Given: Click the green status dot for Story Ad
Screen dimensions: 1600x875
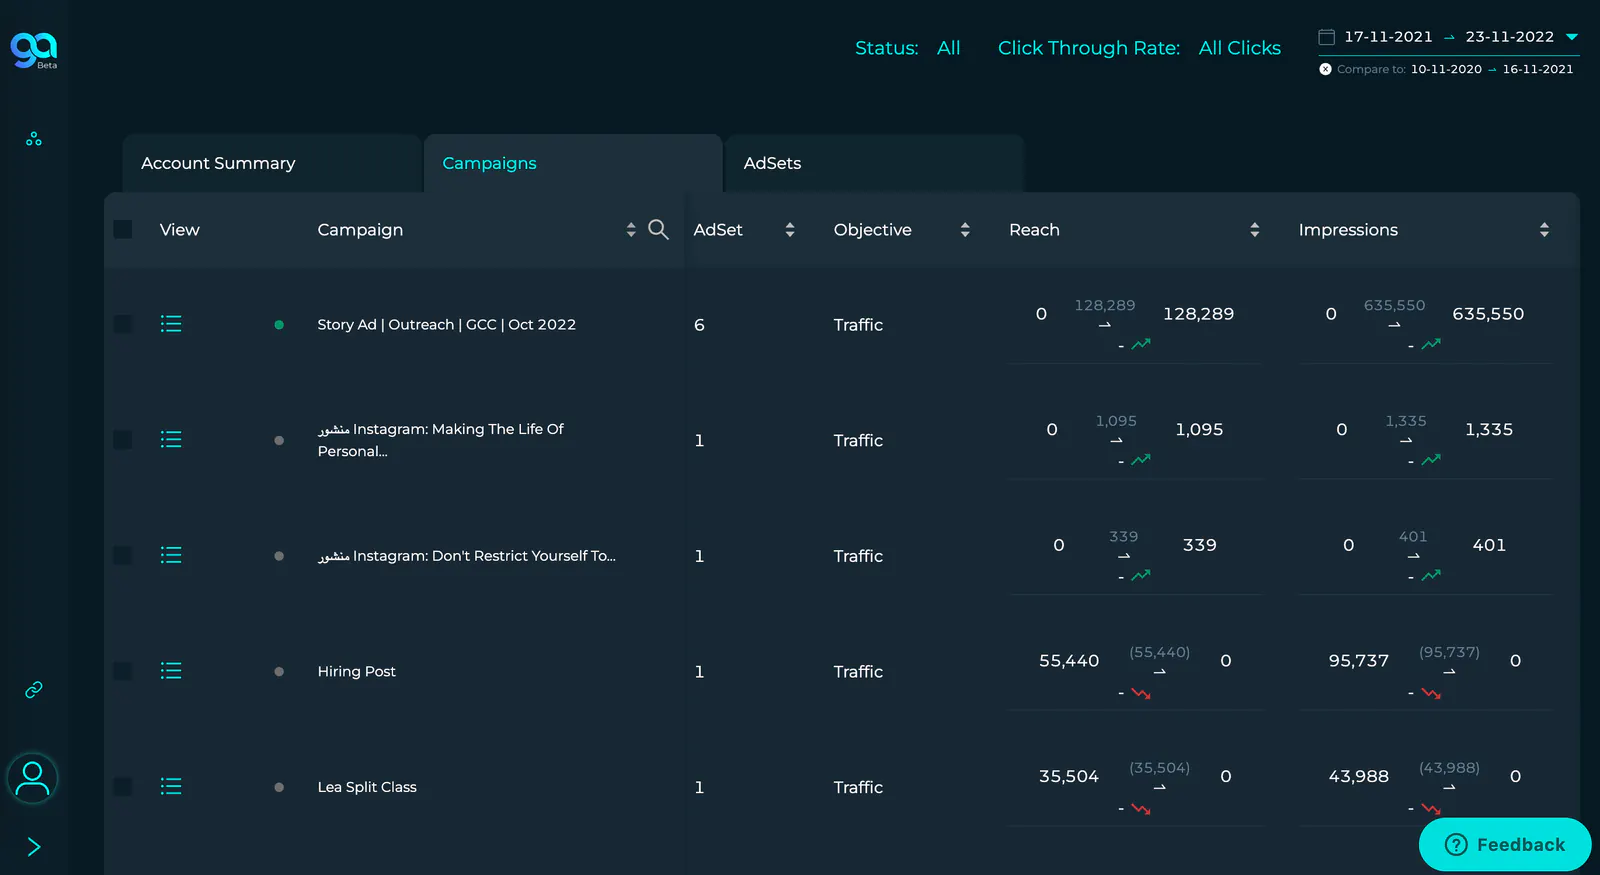Looking at the screenshot, I should pyautogui.click(x=279, y=324).
